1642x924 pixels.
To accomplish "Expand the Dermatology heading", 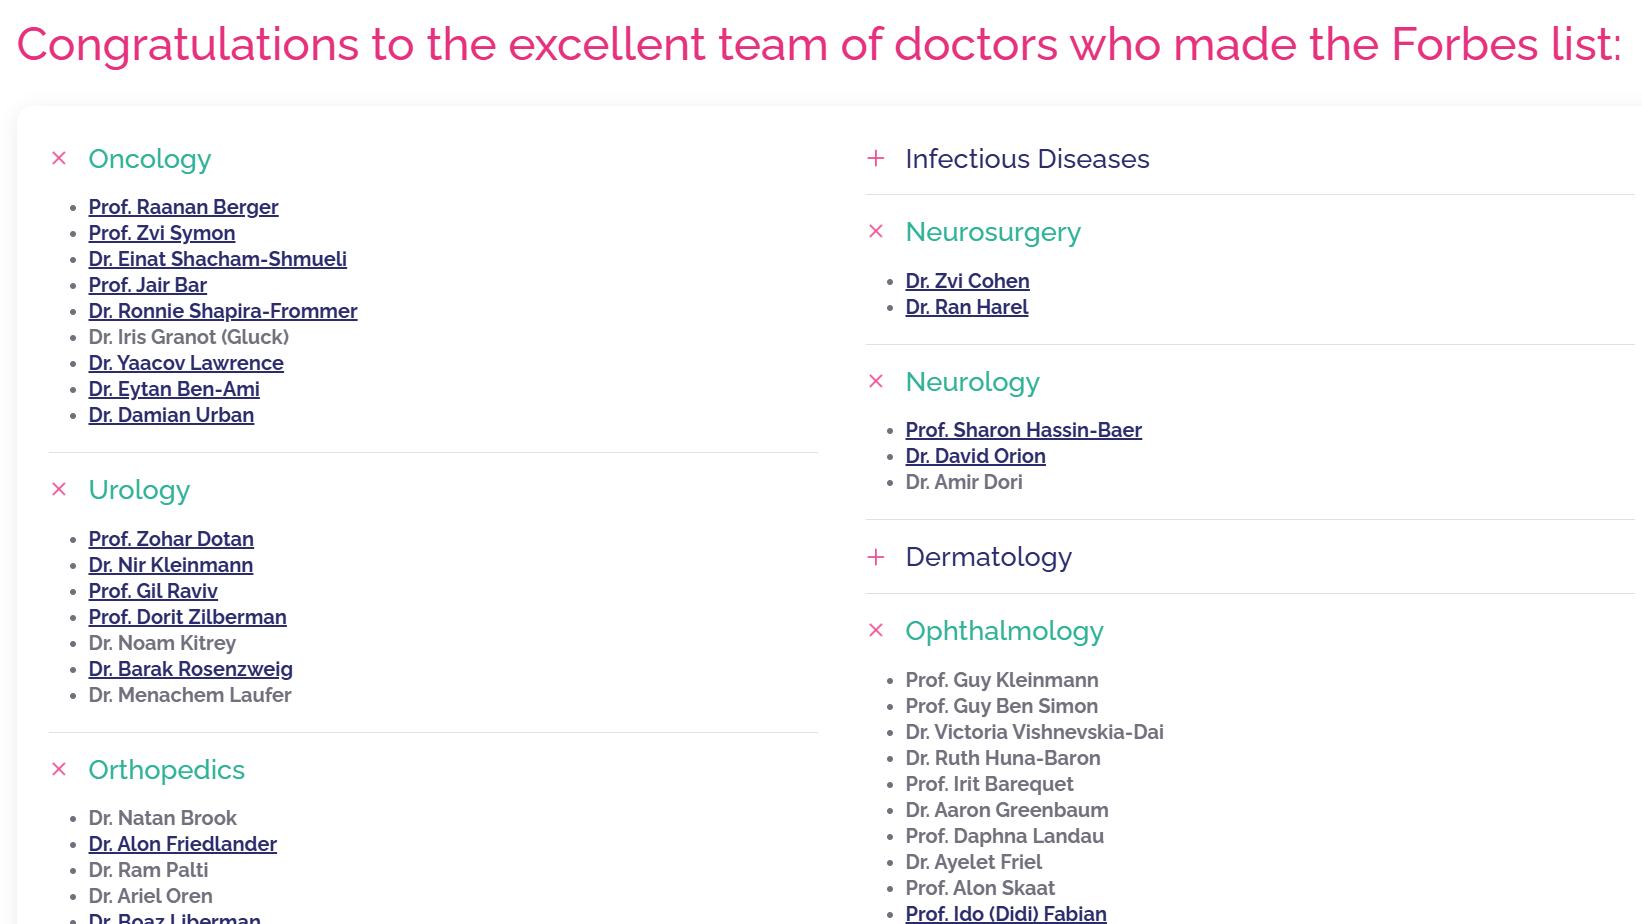I will click(x=988, y=557).
